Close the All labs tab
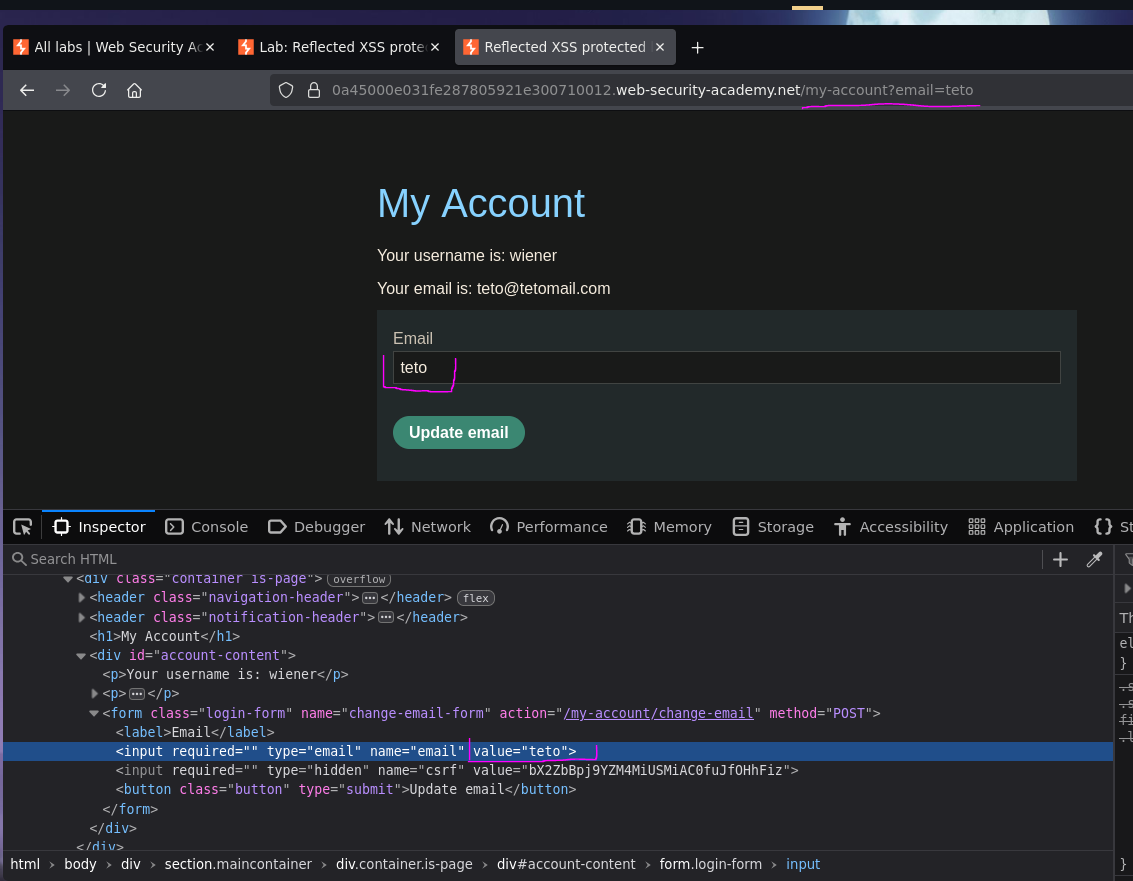Viewport: 1133px width, 881px height. pos(210,47)
